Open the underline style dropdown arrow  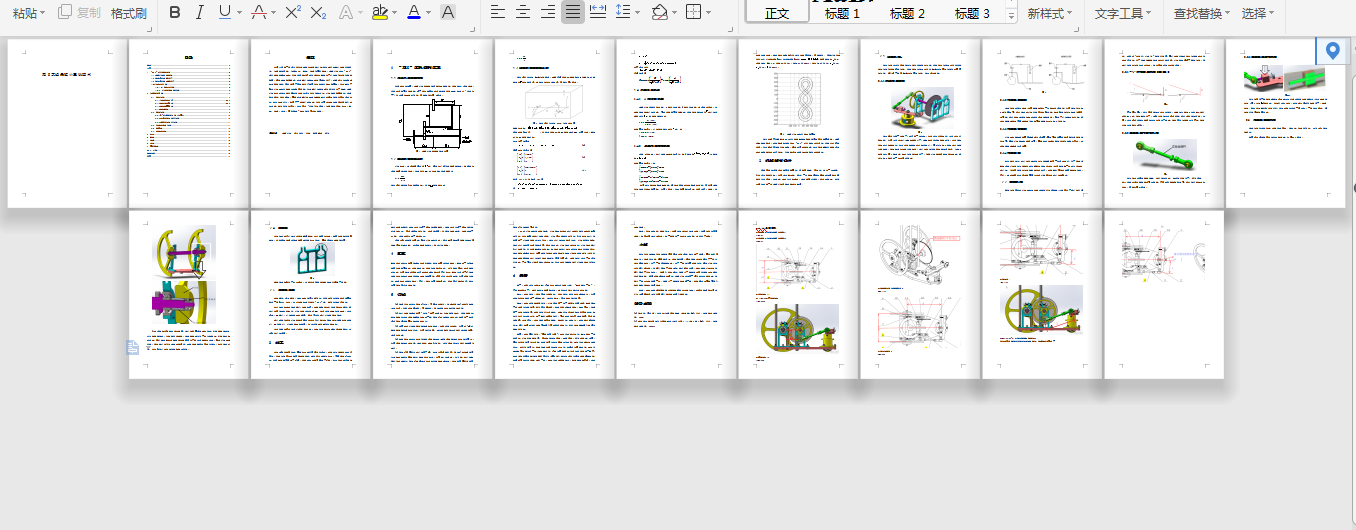239,13
